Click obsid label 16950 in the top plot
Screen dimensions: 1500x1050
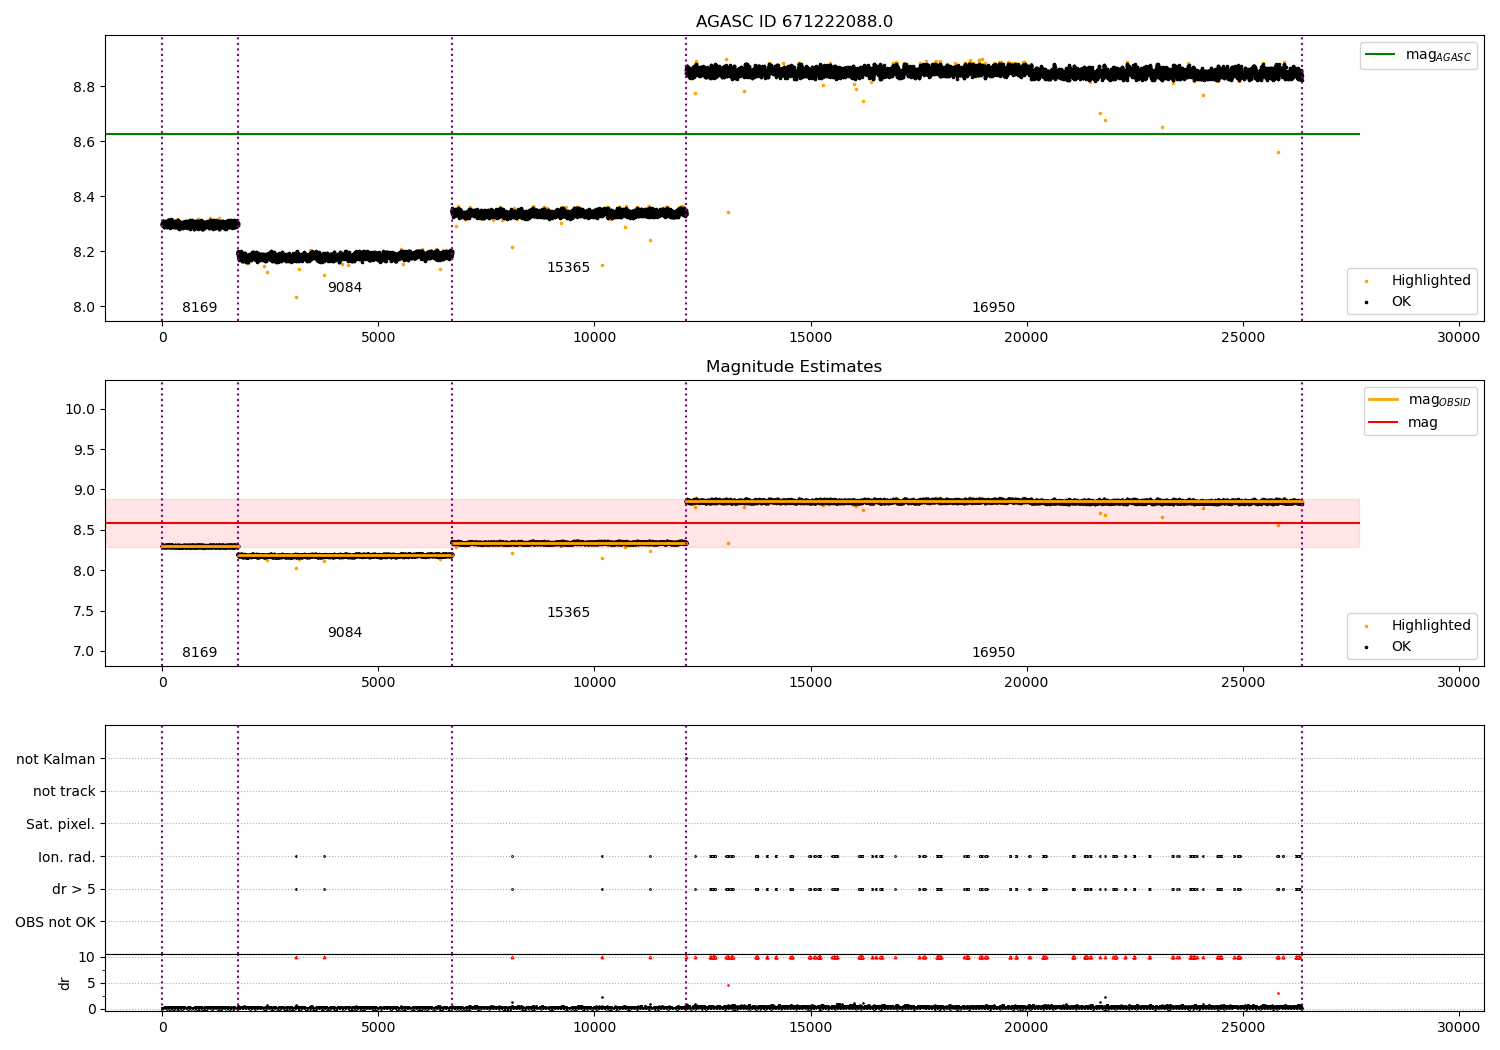pyautogui.click(x=993, y=308)
